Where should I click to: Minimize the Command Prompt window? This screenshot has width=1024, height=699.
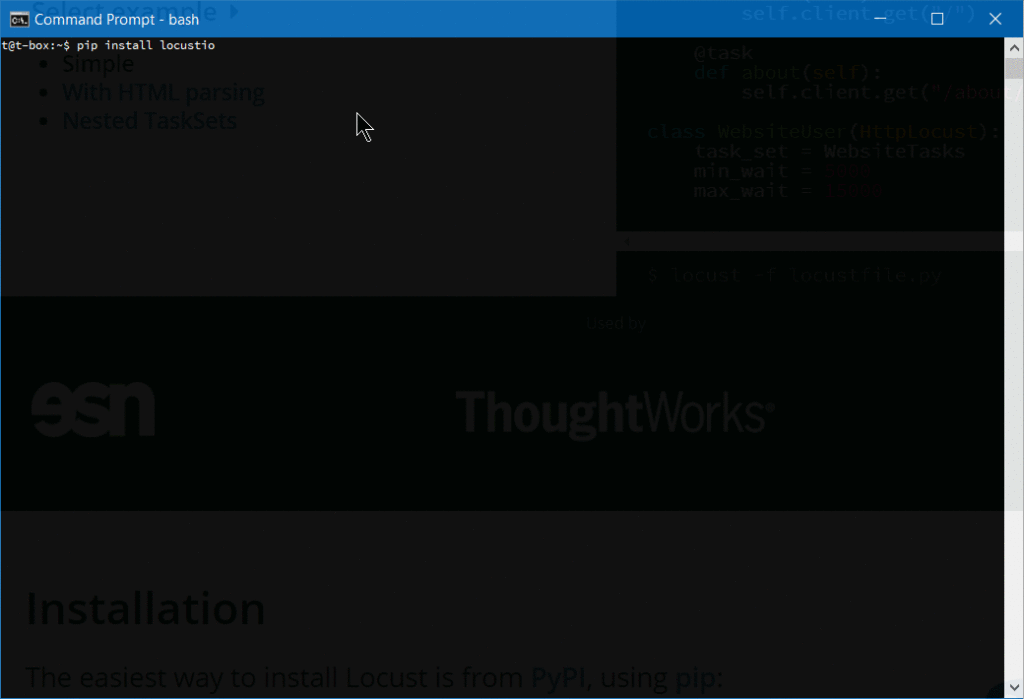point(880,19)
